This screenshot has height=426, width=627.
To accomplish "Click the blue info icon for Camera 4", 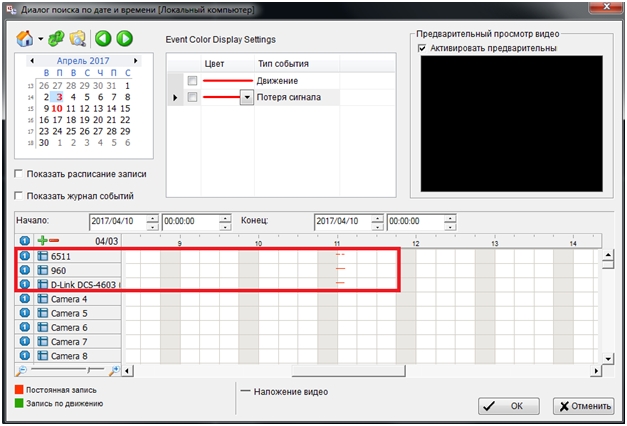I will (25, 299).
